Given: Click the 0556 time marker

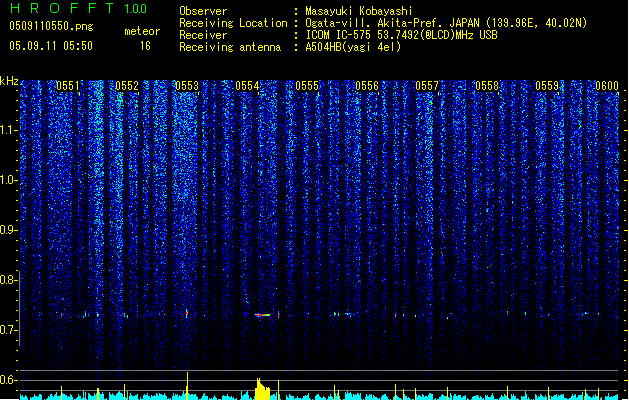Looking at the screenshot, I should pyautogui.click(x=367, y=86).
